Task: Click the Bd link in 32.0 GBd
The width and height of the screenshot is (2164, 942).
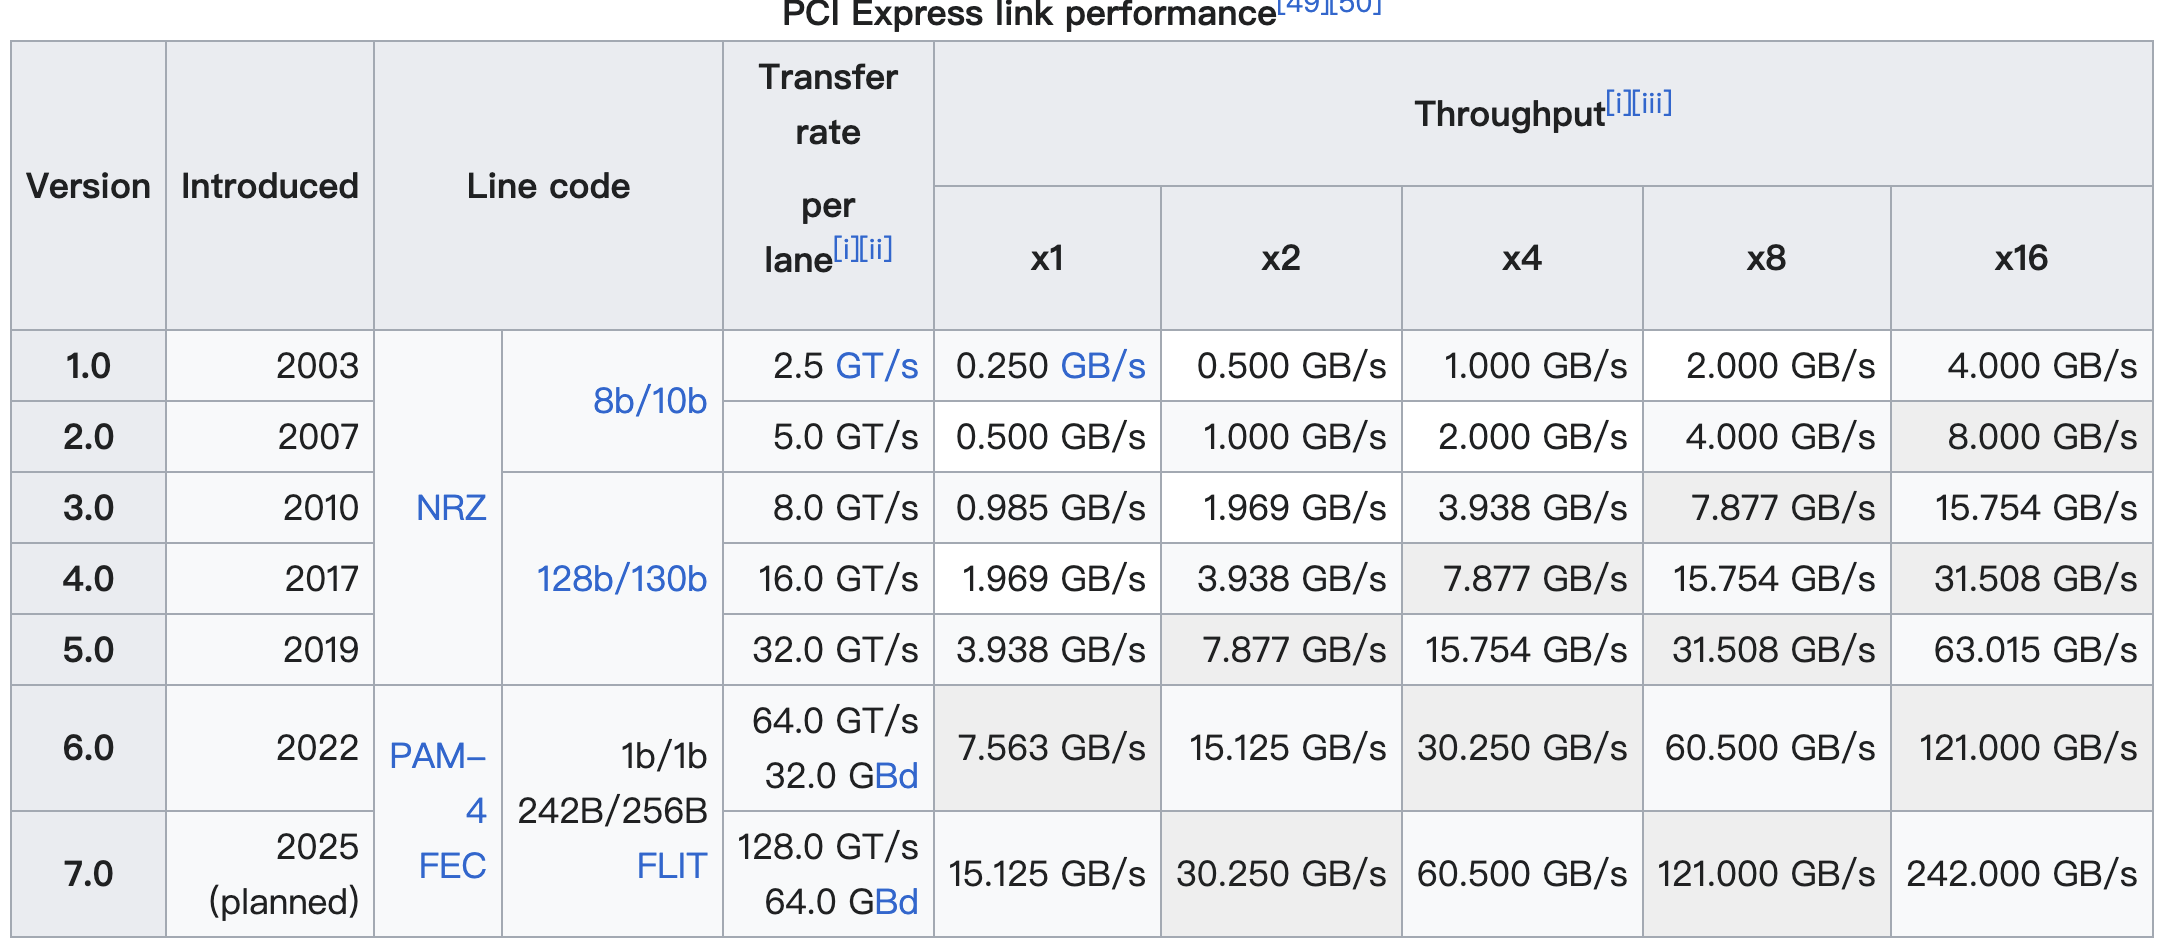Action: 896,776
